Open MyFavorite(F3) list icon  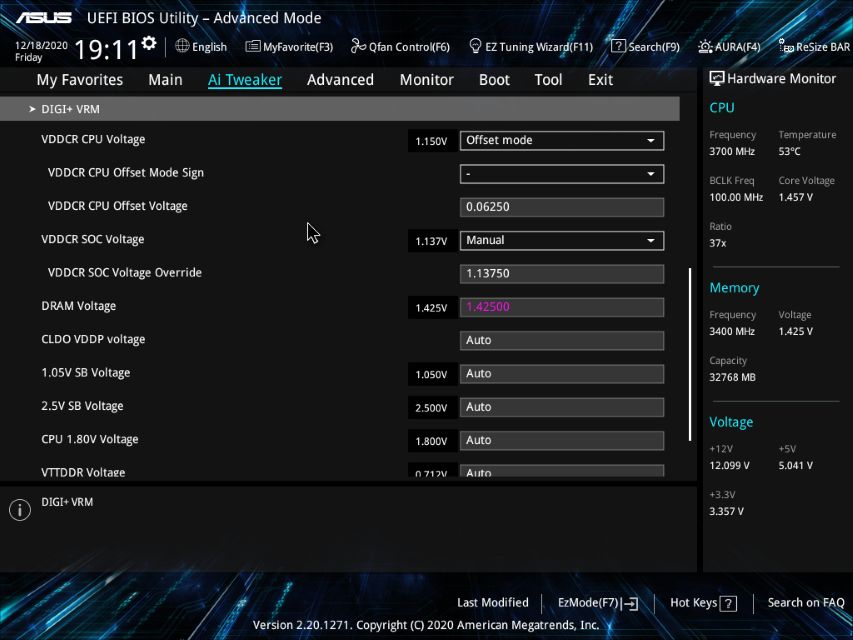coord(252,46)
